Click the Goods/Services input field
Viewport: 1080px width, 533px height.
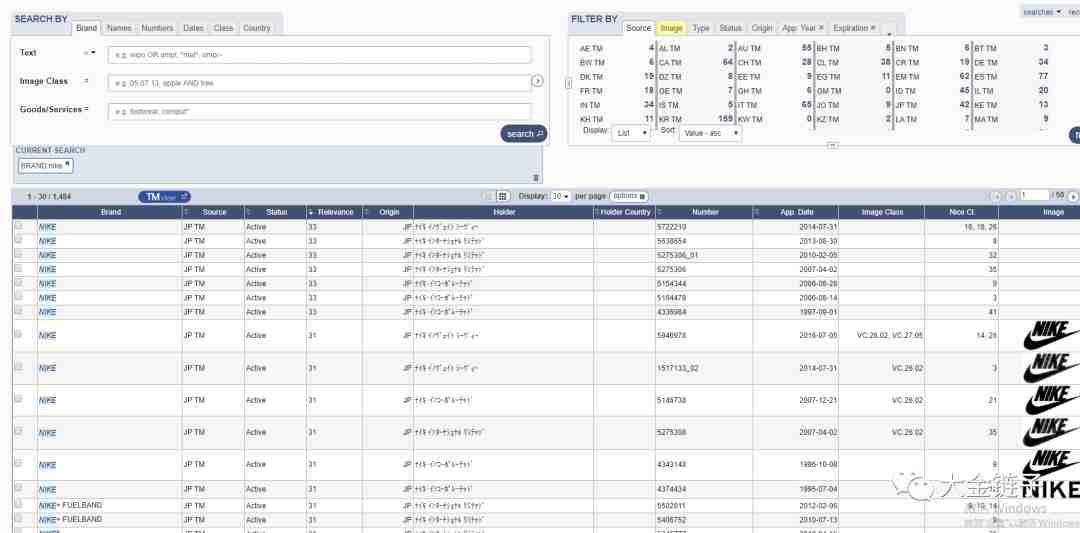(320, 111)
